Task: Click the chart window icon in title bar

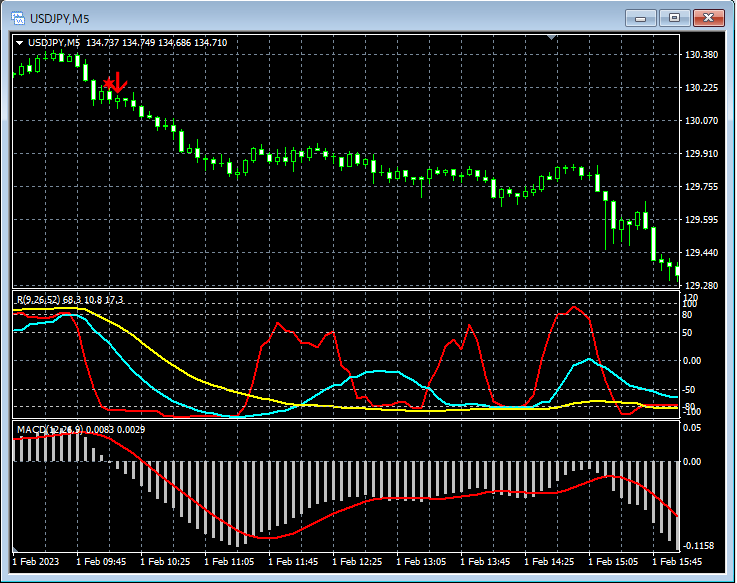Action: pyautogui.click(x=17, y=18)
